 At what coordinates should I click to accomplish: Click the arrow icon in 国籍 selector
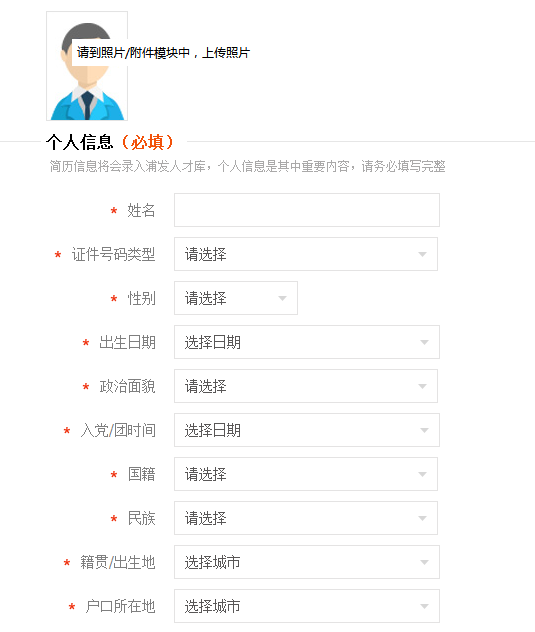422,474
